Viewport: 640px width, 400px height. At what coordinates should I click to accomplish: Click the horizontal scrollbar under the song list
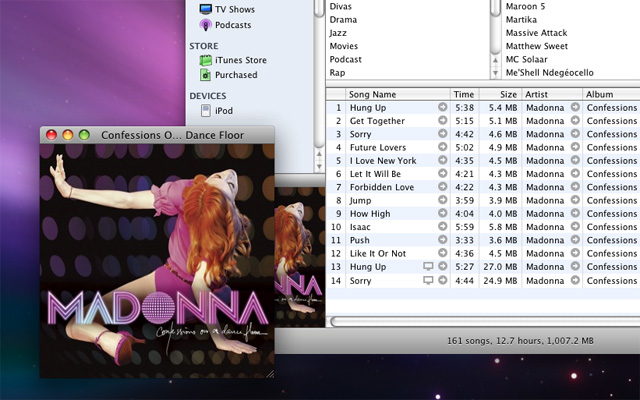tap(480, 320)
